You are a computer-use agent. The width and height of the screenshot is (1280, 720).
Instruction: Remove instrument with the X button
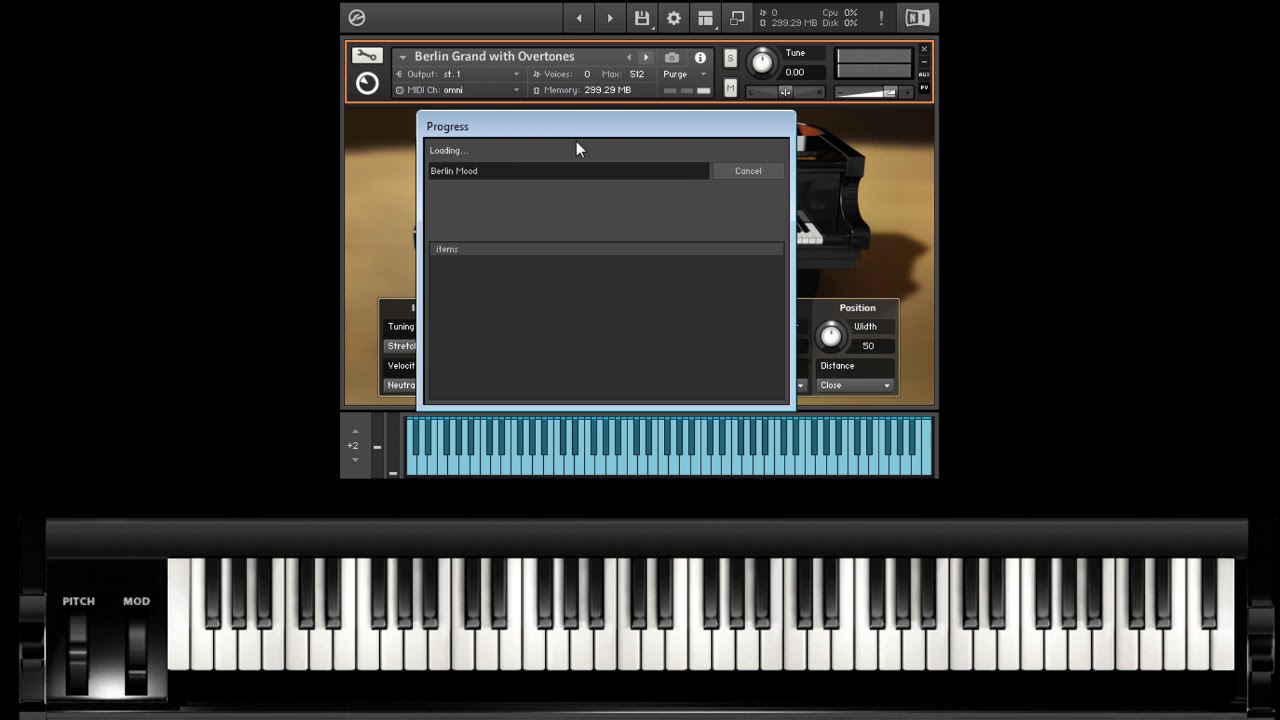[x=924, y=48]
